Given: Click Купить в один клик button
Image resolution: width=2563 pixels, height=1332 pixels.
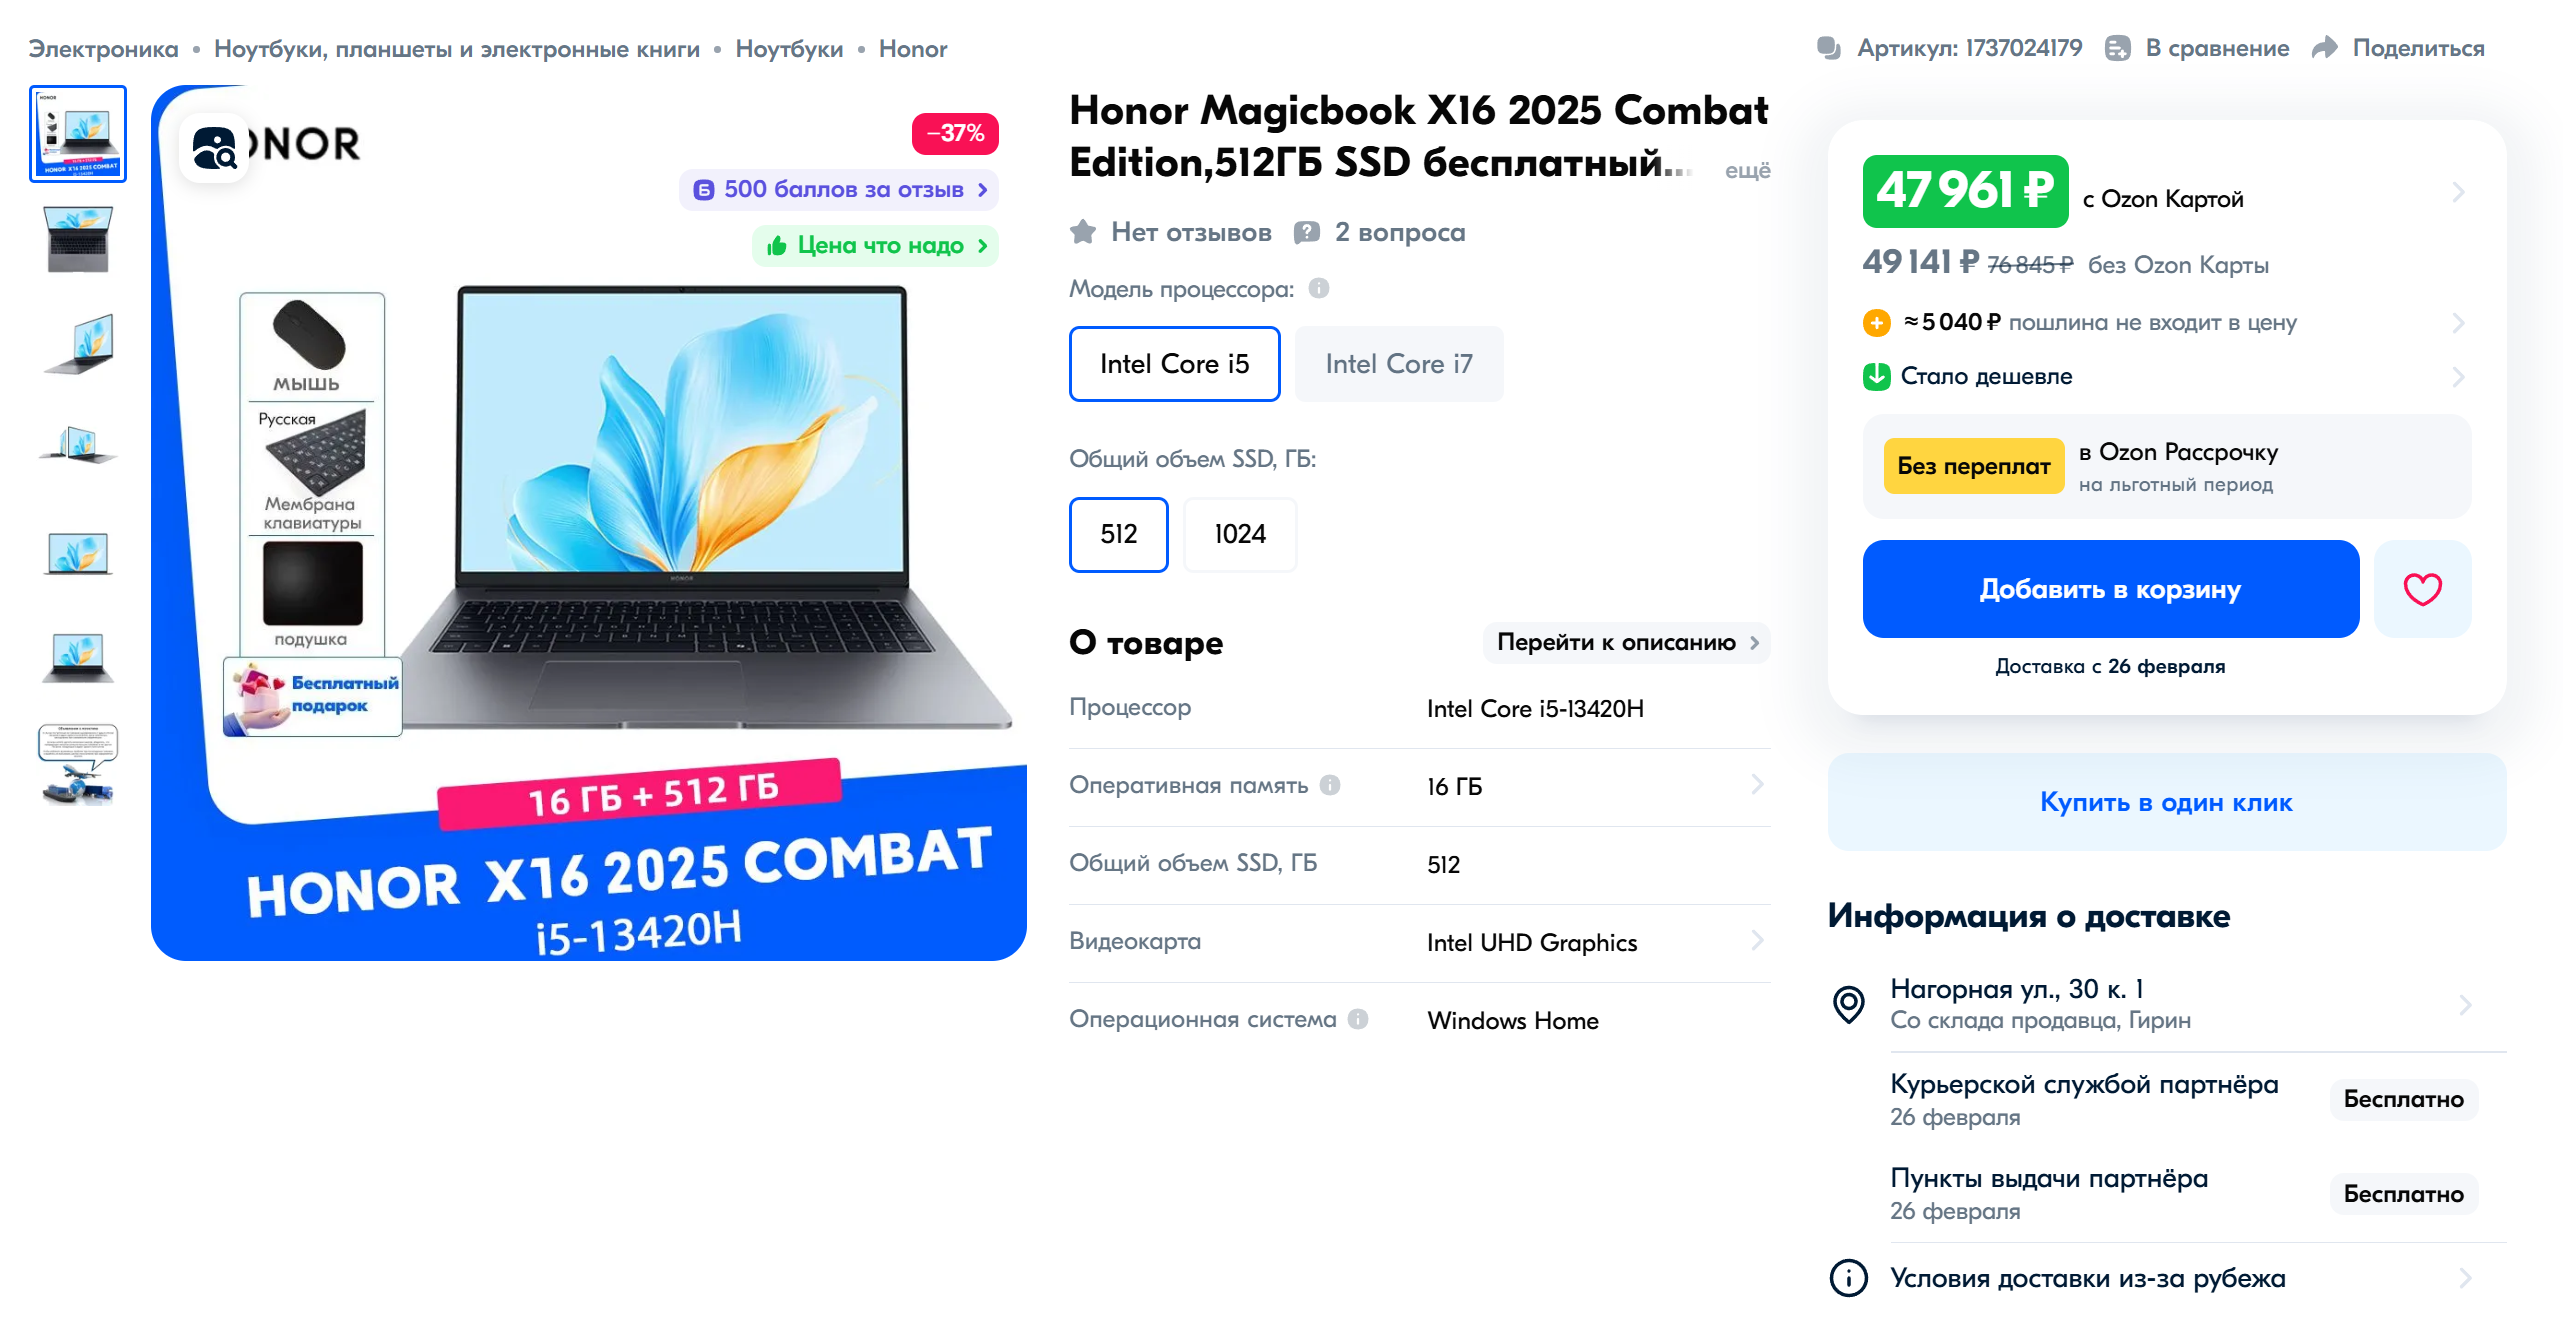Looking at the screenshot, I should coord(2166,802).
